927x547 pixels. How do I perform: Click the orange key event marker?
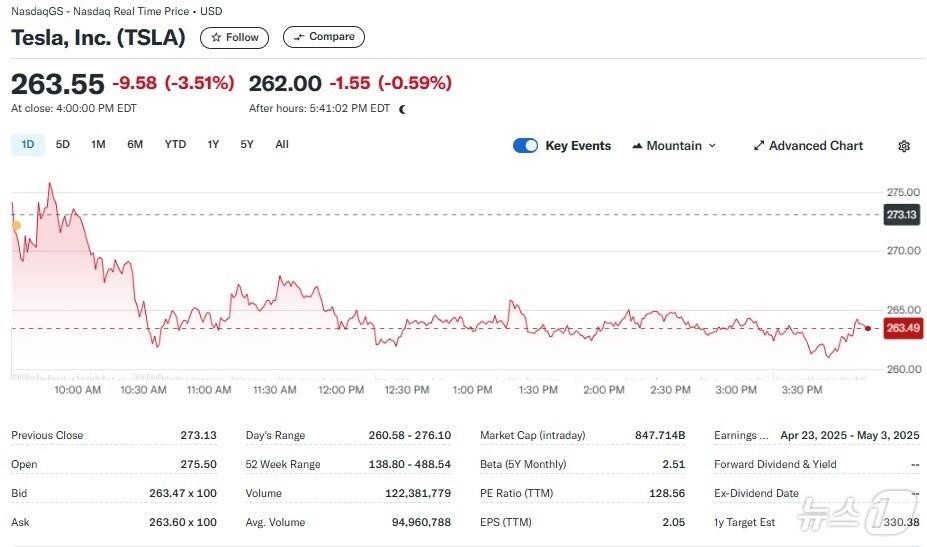15,226
